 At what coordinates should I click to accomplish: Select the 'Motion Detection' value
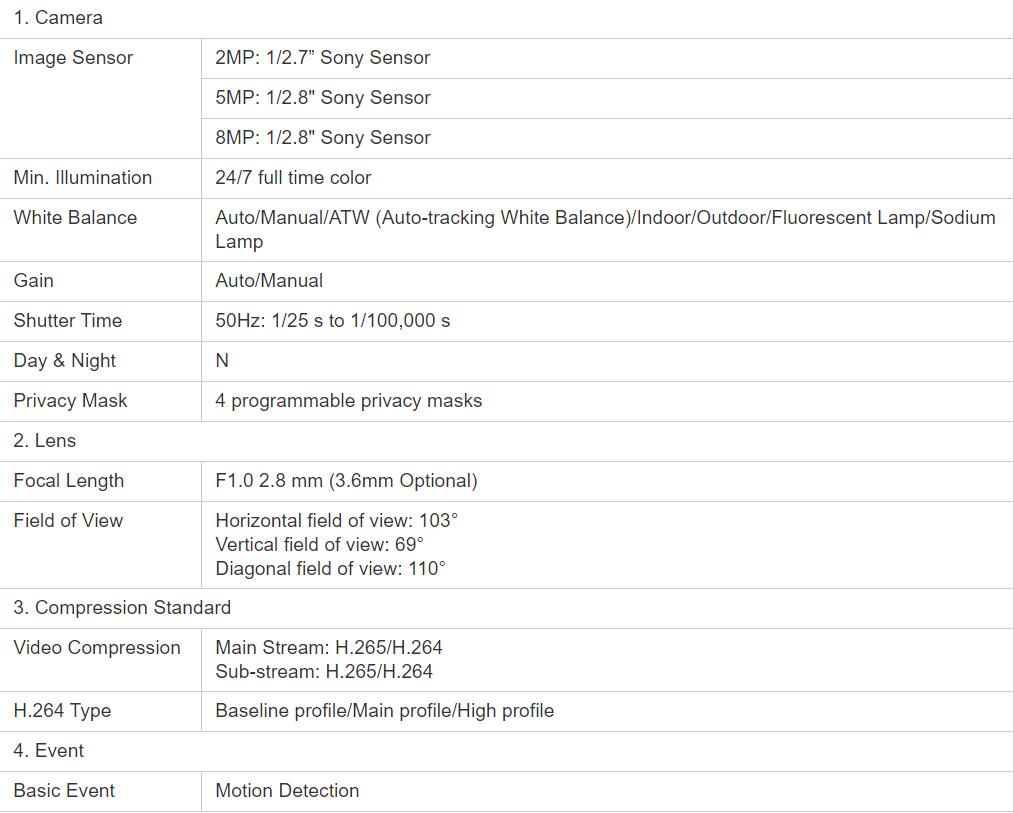pyautogui.click(x=287, y=791)
